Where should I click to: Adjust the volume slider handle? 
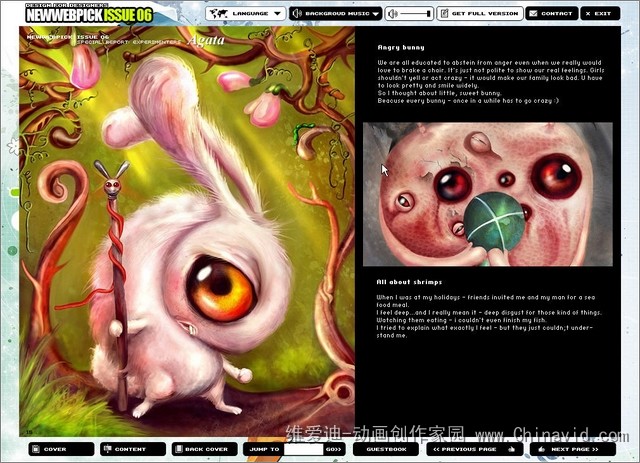[428, 14]
